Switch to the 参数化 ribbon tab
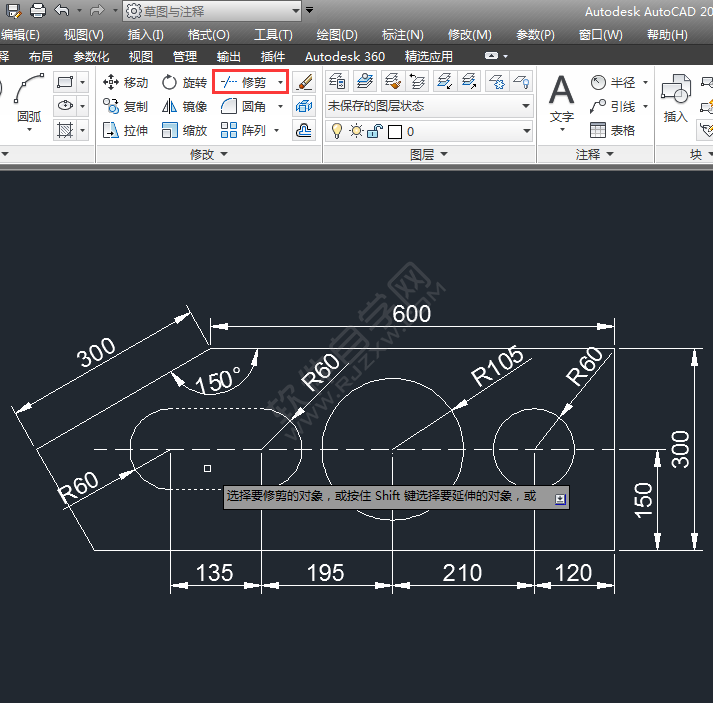The image size is (713, 703). (x=91, y=57)
